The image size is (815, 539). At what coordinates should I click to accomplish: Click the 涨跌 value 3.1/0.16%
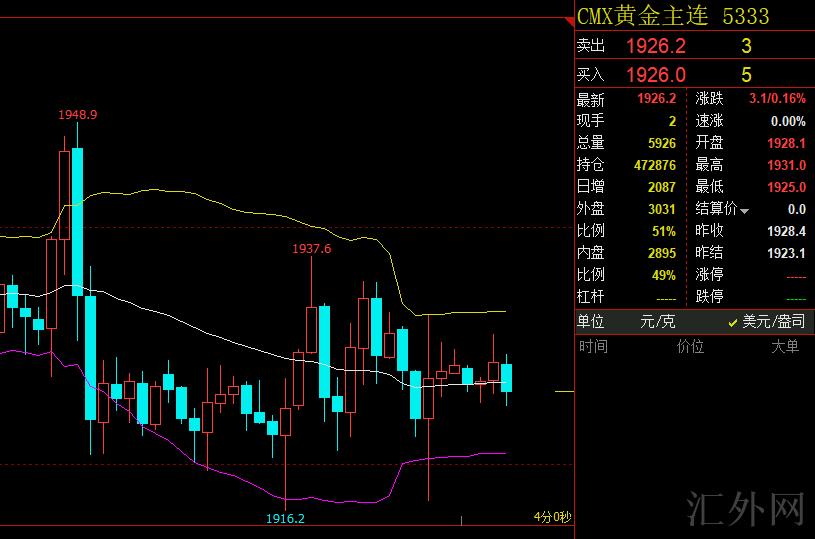pyautogui.click(x=777, y=99)
